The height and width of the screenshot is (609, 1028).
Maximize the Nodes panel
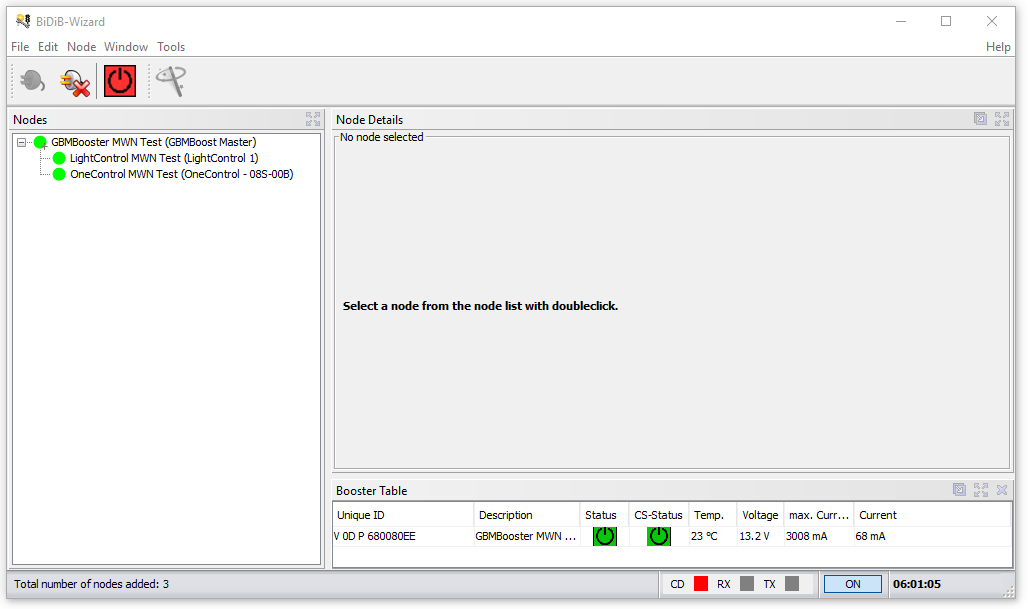tap(313, 119)
